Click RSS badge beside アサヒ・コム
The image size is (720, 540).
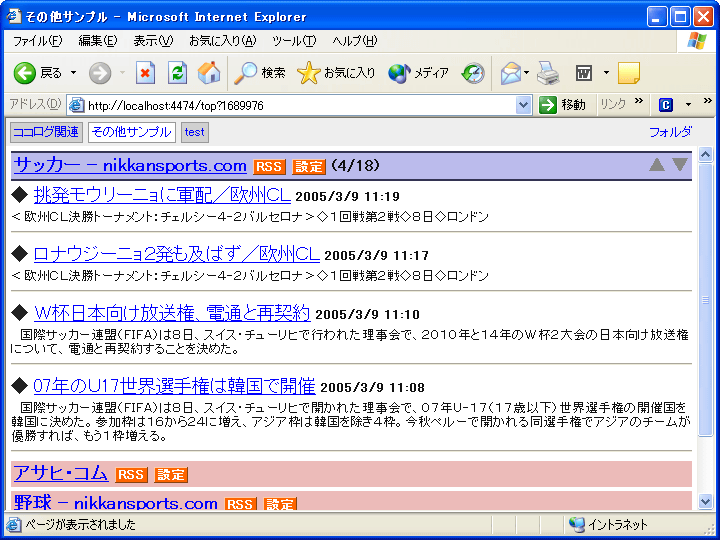pos(131,474)
